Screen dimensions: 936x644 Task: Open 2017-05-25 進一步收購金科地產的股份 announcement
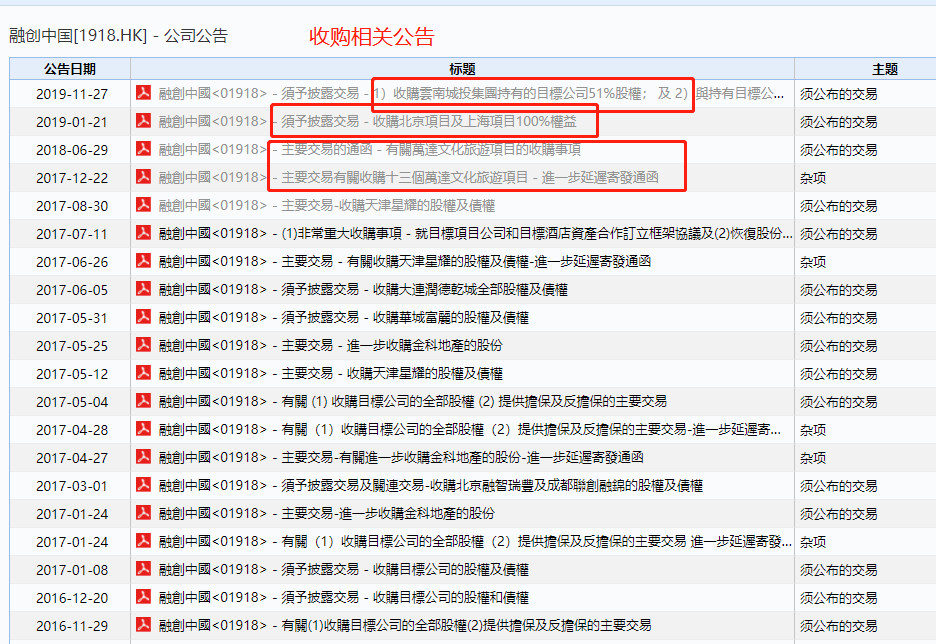point(330,346)
